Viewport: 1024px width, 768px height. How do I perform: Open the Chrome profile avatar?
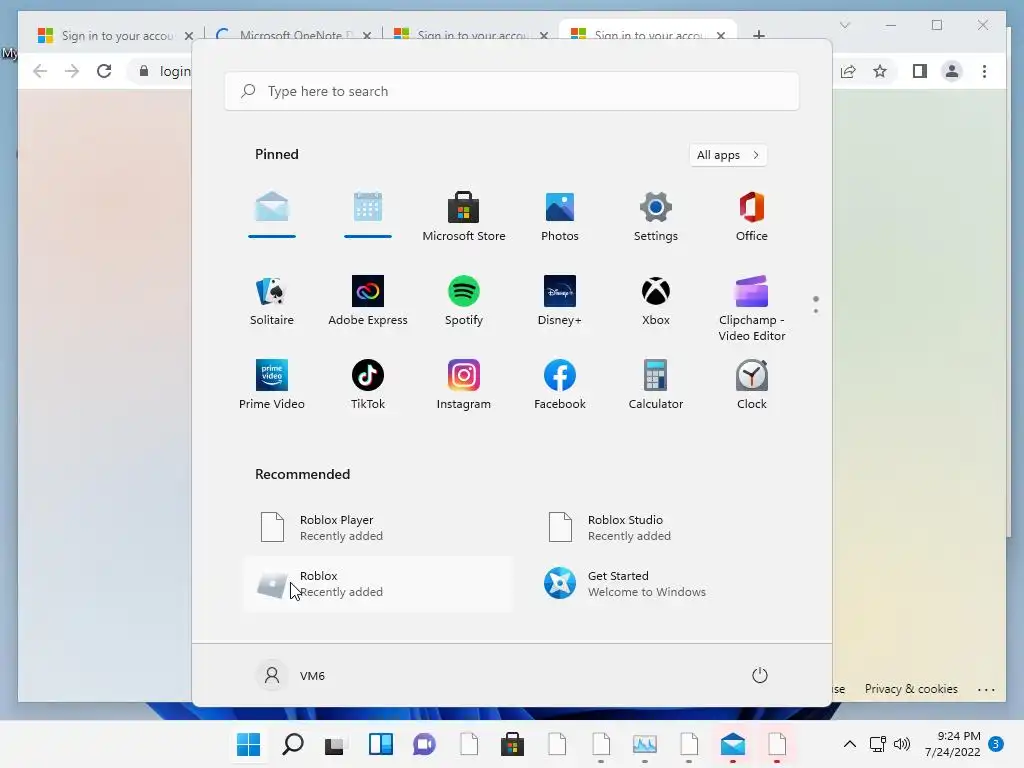(x=952, y=71)
